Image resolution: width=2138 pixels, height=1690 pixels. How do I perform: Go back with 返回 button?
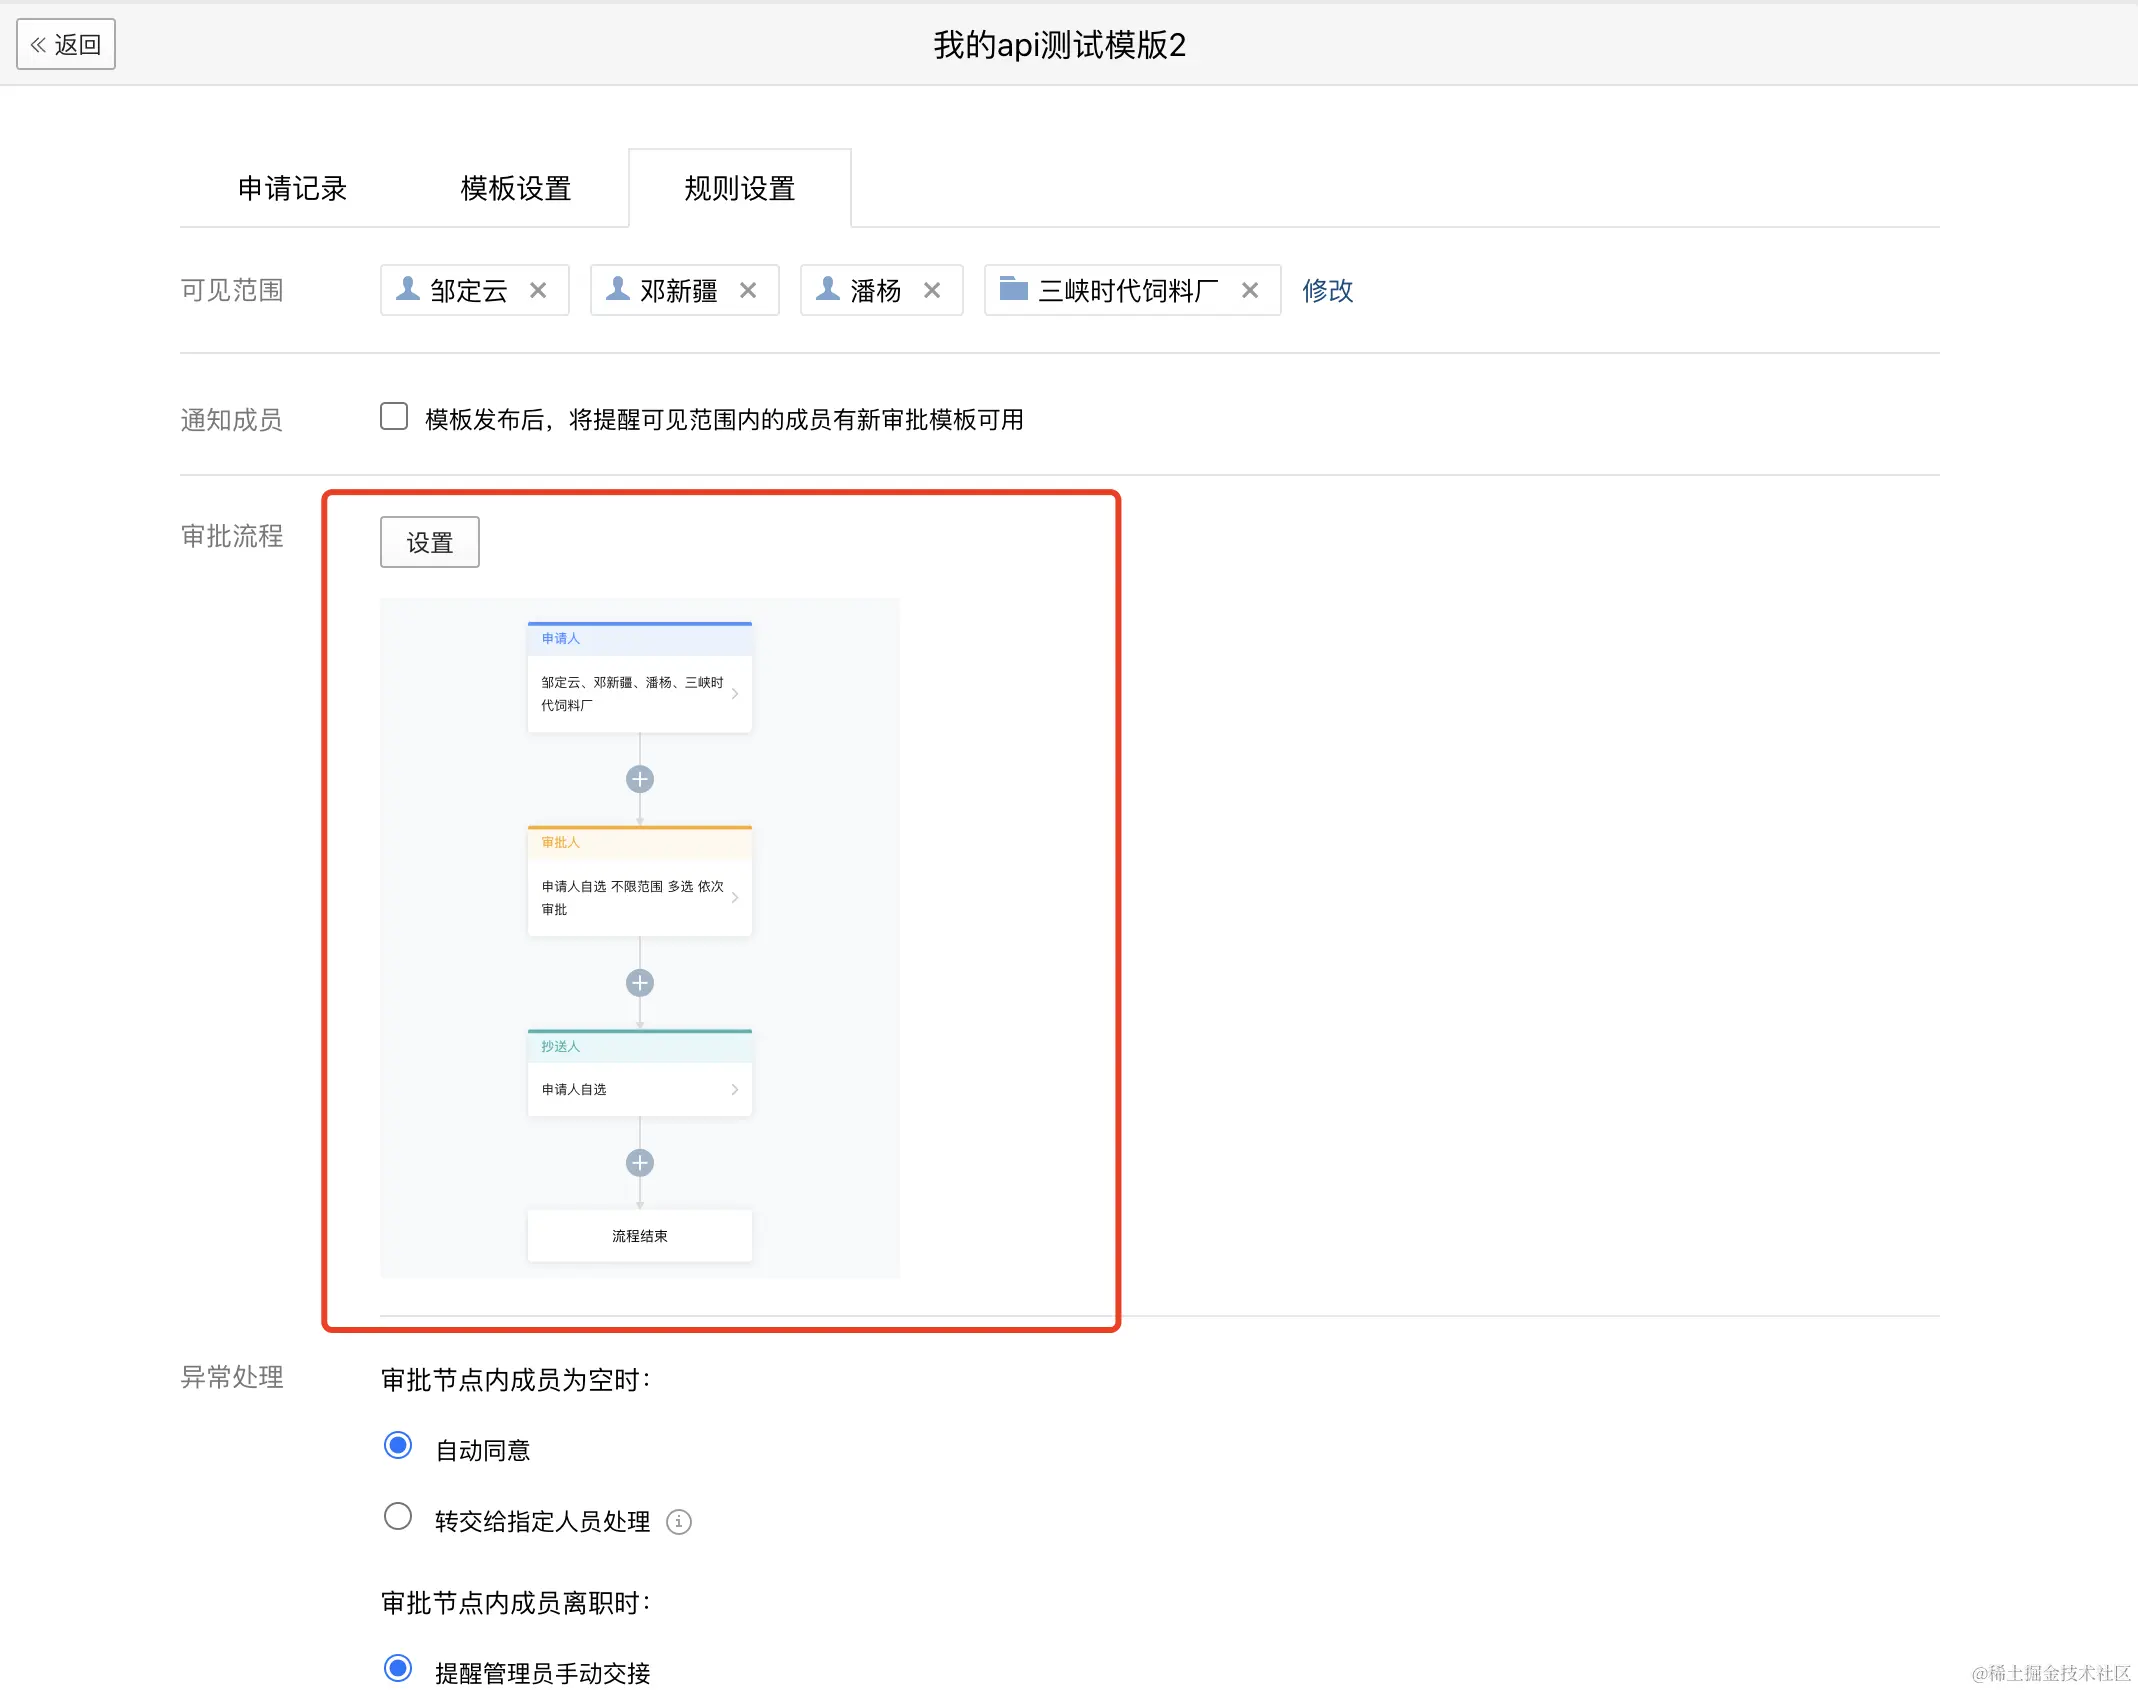pyautogui.click(x=66, y=45)
